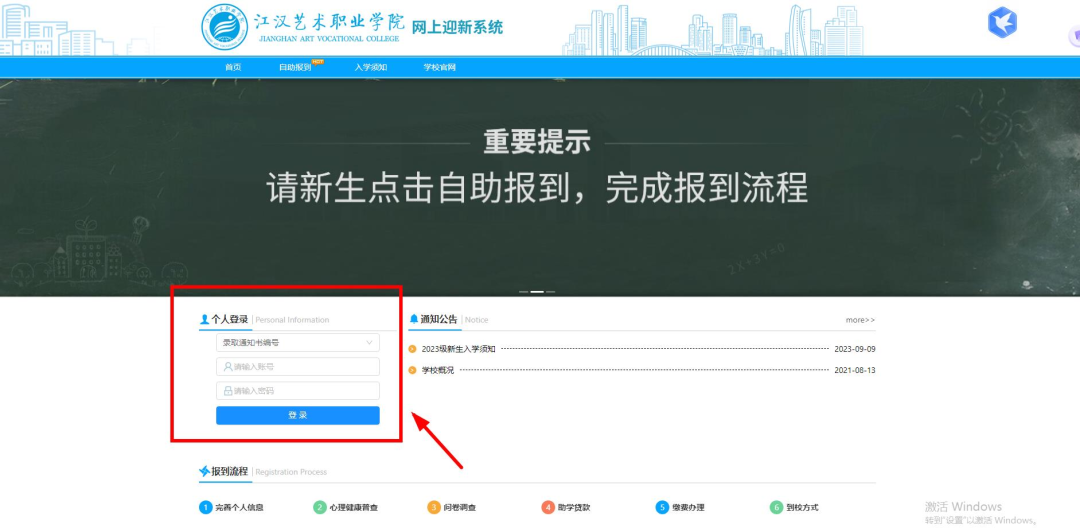1080x532 pixels.
Task: Open the 2023级新生入学须知 notice
Action: pyautogui.click(x=459, y=349)
